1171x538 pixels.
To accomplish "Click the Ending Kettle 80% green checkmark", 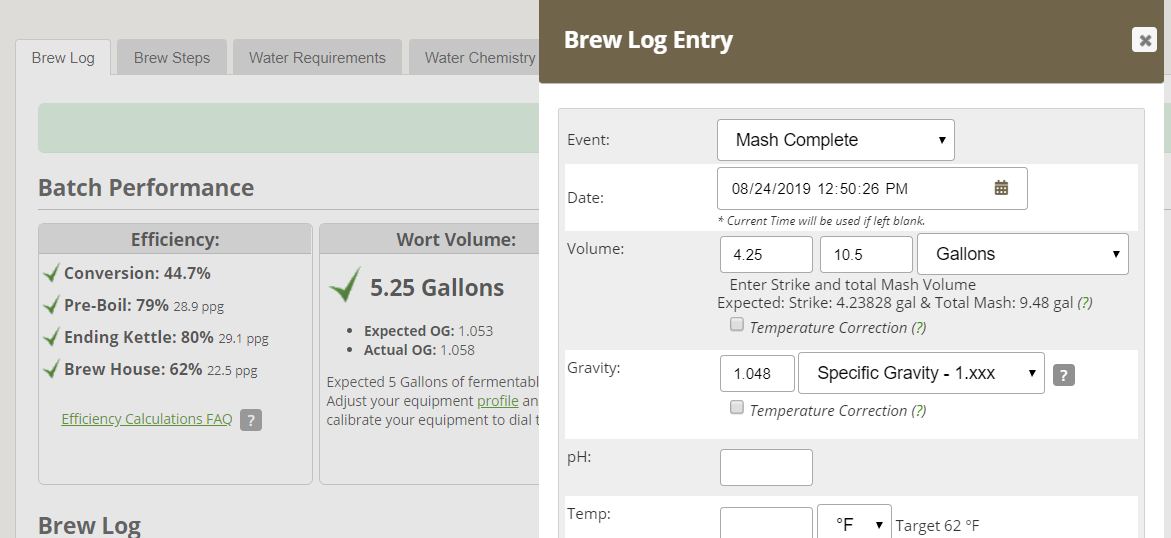I will [x=51, y=337].
